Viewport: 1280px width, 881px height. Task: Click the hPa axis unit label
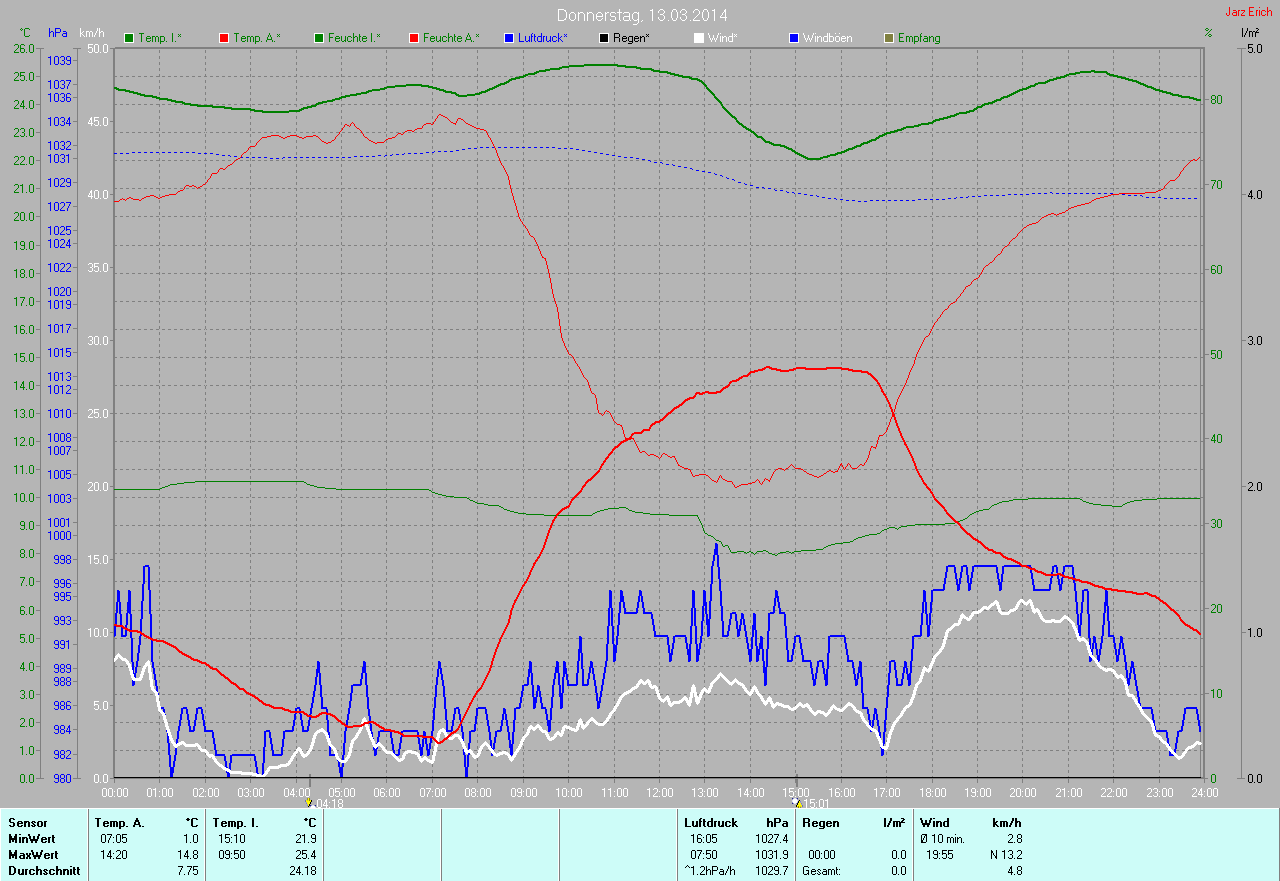tap(58, 33)
